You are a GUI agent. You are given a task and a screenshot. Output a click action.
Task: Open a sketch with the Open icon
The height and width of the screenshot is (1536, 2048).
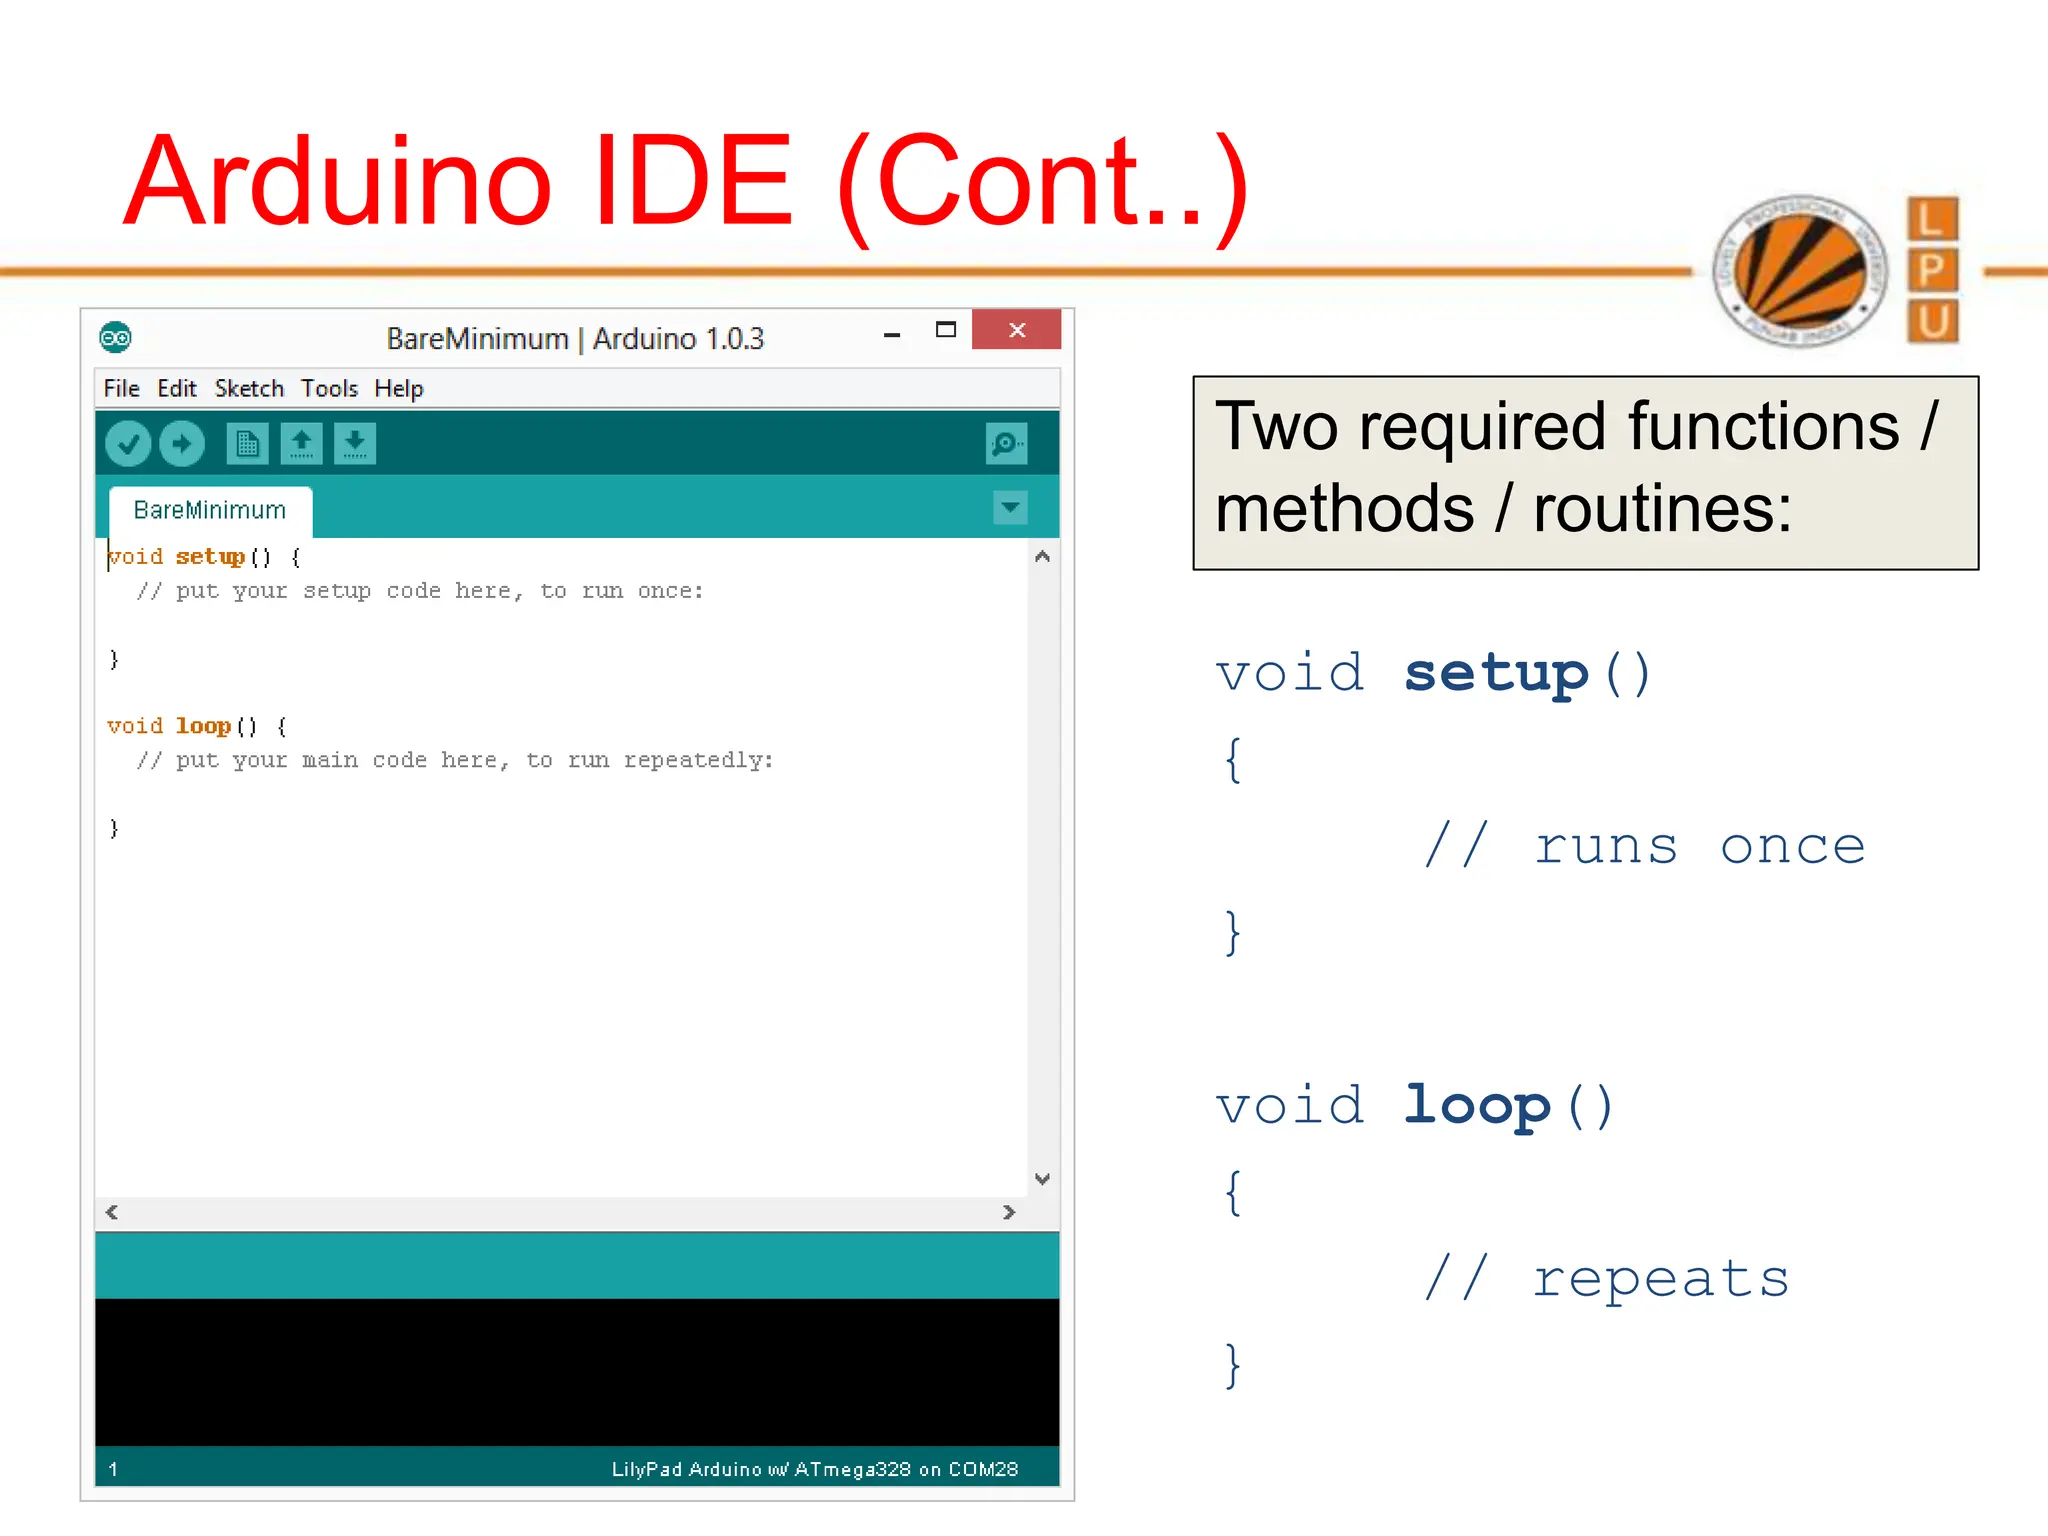[x=301, y=444]
